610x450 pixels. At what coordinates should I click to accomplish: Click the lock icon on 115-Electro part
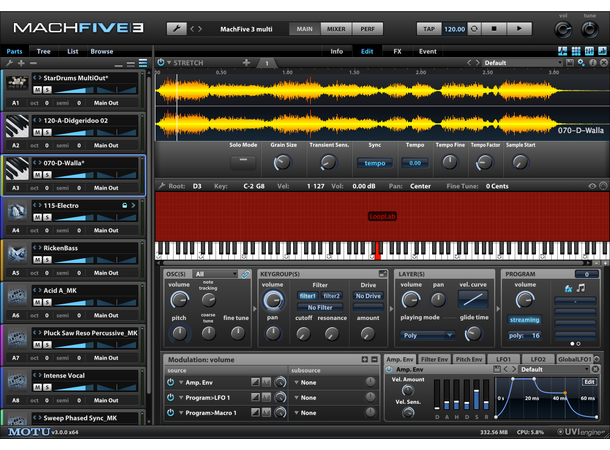(124, 205)
